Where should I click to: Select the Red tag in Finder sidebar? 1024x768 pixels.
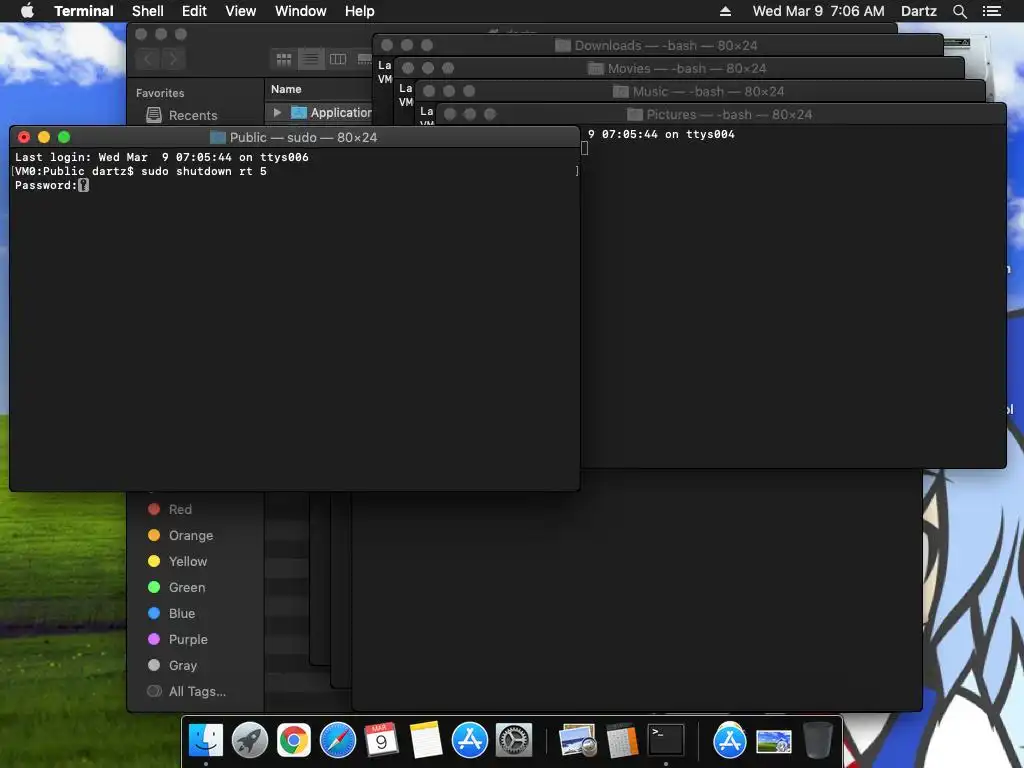coord(180,509)
